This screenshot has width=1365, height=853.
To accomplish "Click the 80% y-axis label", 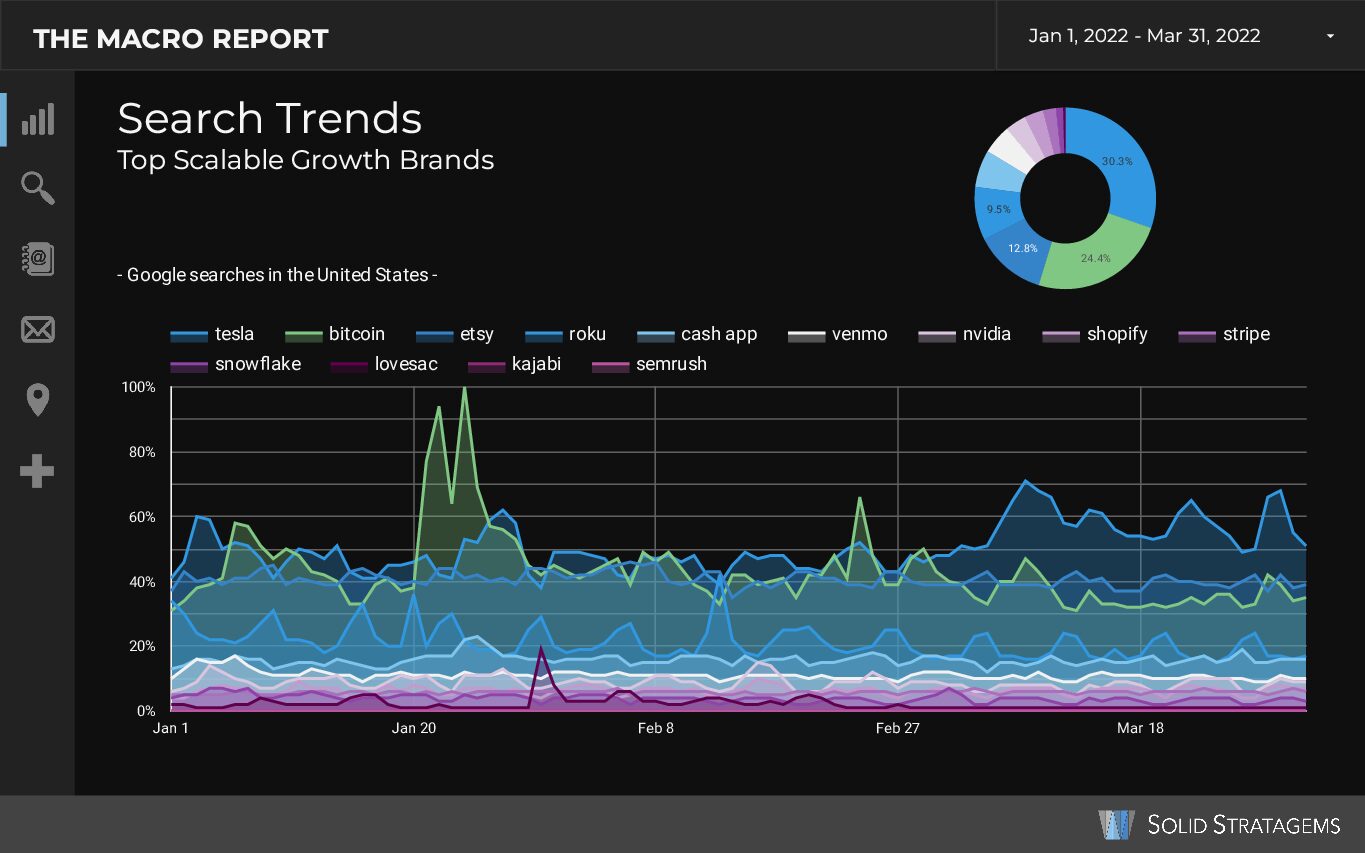I will pyautogui.click(x=143, y=452).
